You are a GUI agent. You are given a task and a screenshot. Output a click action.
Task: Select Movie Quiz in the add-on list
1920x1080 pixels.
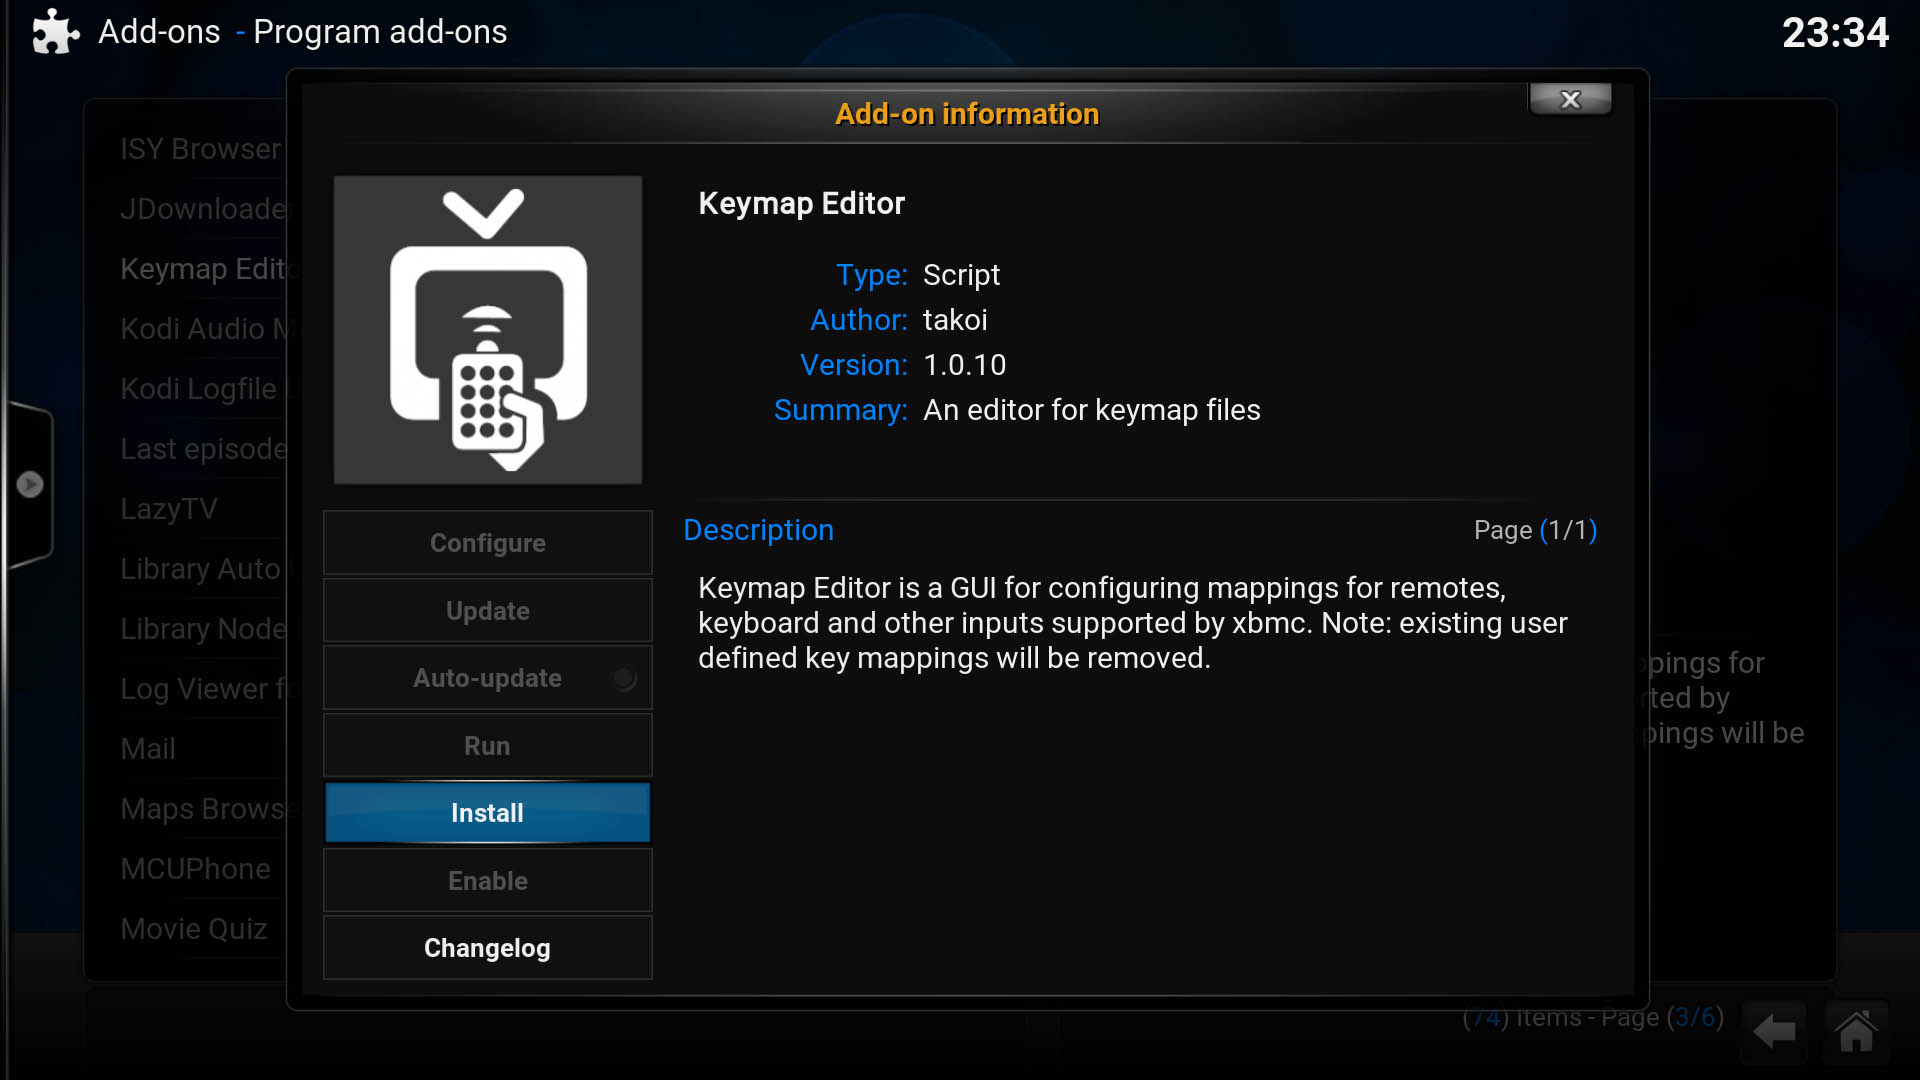tap(194, 929)
